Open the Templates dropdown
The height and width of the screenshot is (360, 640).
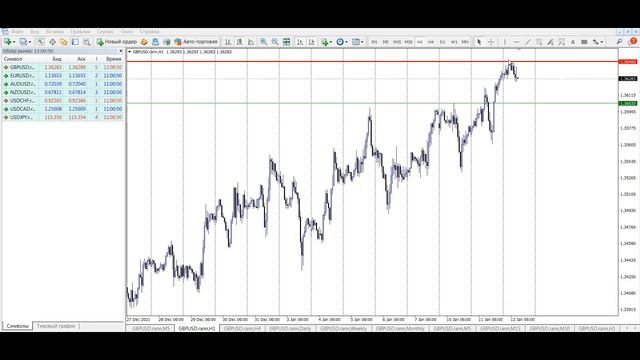pyautogui.click(x=358, y=42)
